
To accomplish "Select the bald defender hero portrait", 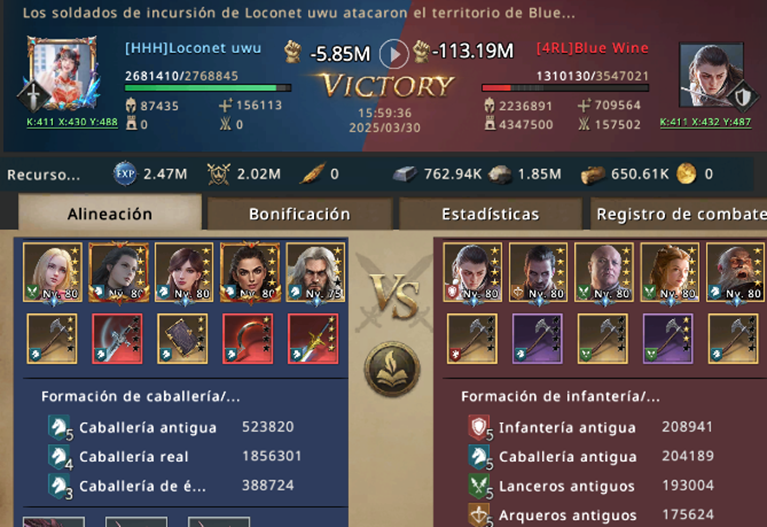I will (x=604, y=273).
